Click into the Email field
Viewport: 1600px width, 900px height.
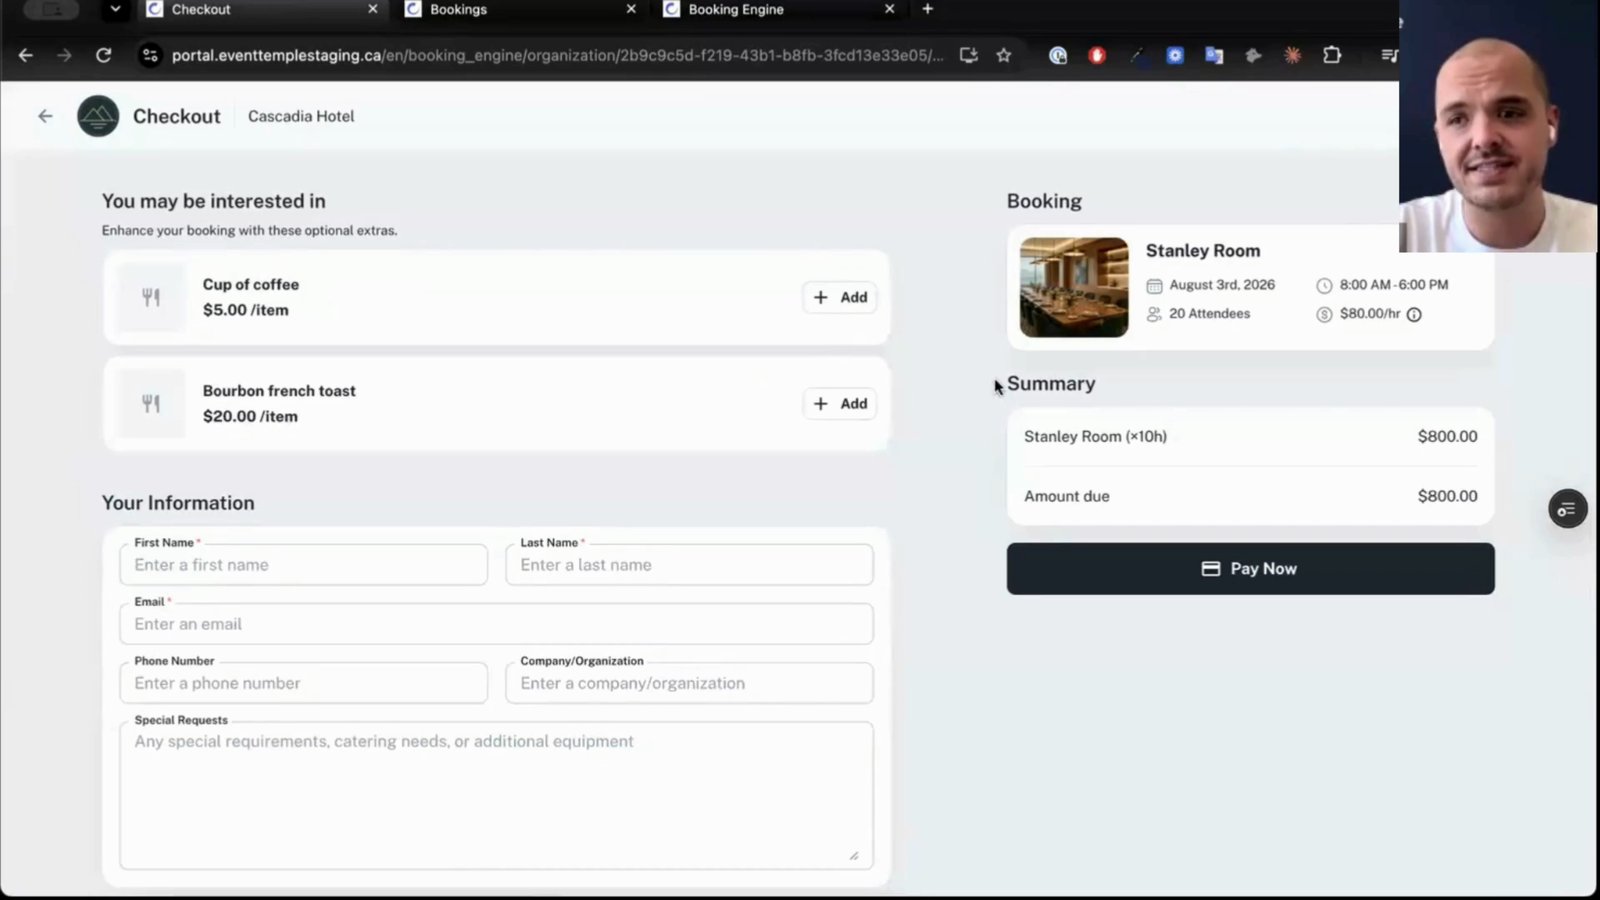(x=496, y=624)
